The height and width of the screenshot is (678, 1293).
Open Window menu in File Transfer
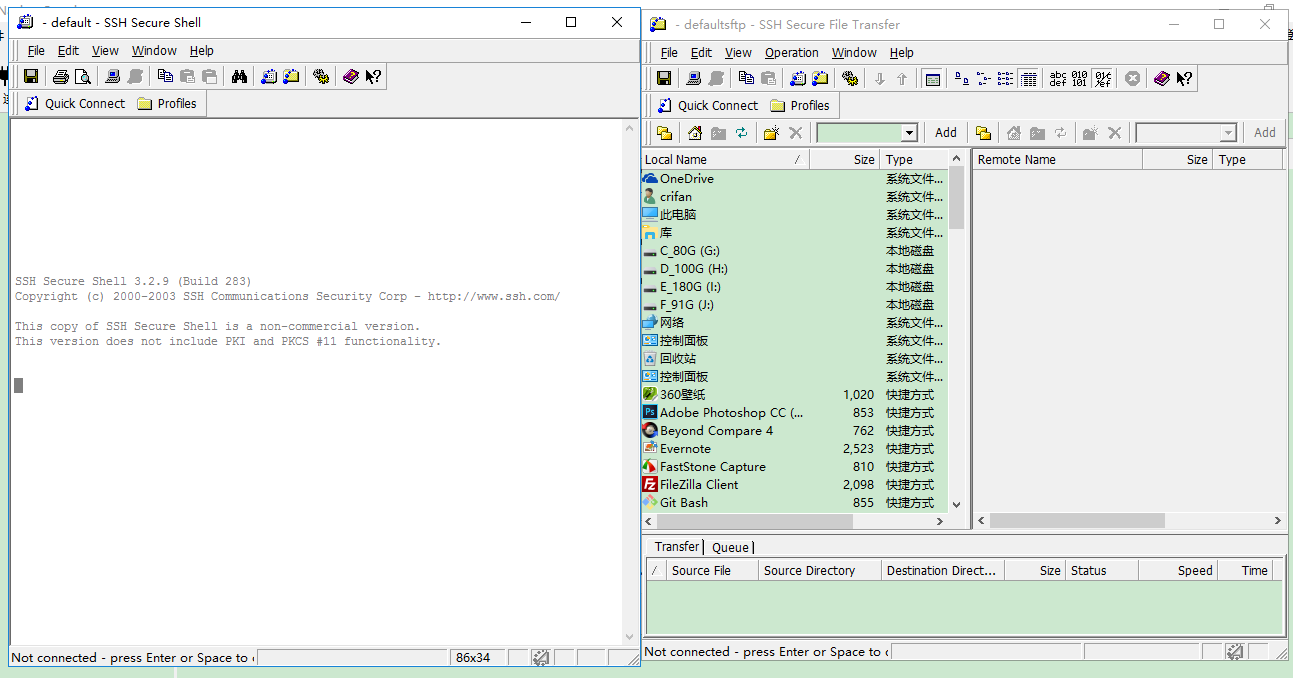tap(854, 52)
